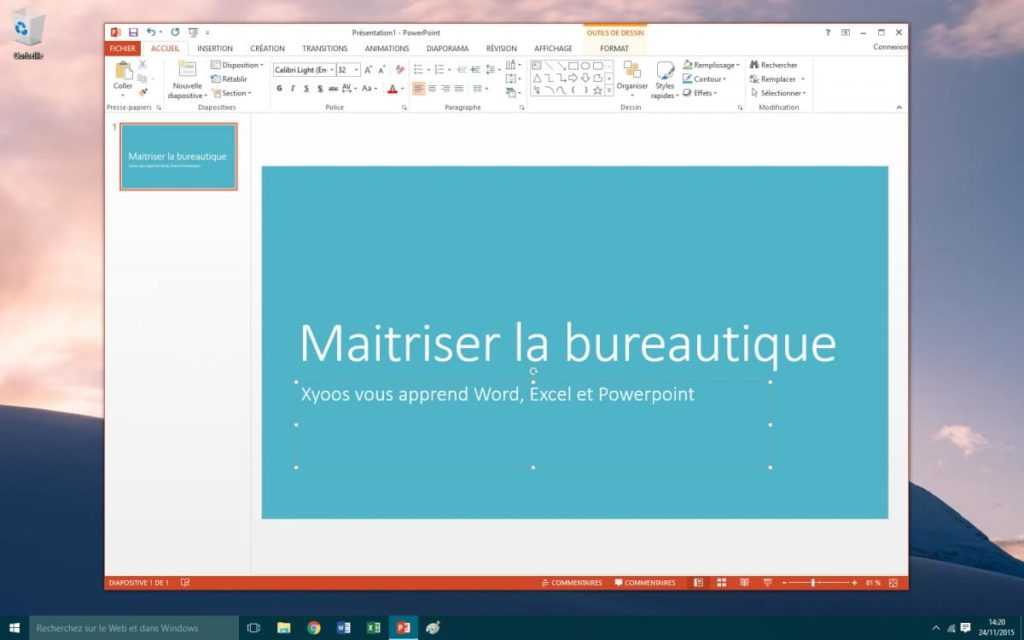This screenshot has height=640, width=1024.
Task: Click the Rechercher find button
Action: click(x=774, y=65)
